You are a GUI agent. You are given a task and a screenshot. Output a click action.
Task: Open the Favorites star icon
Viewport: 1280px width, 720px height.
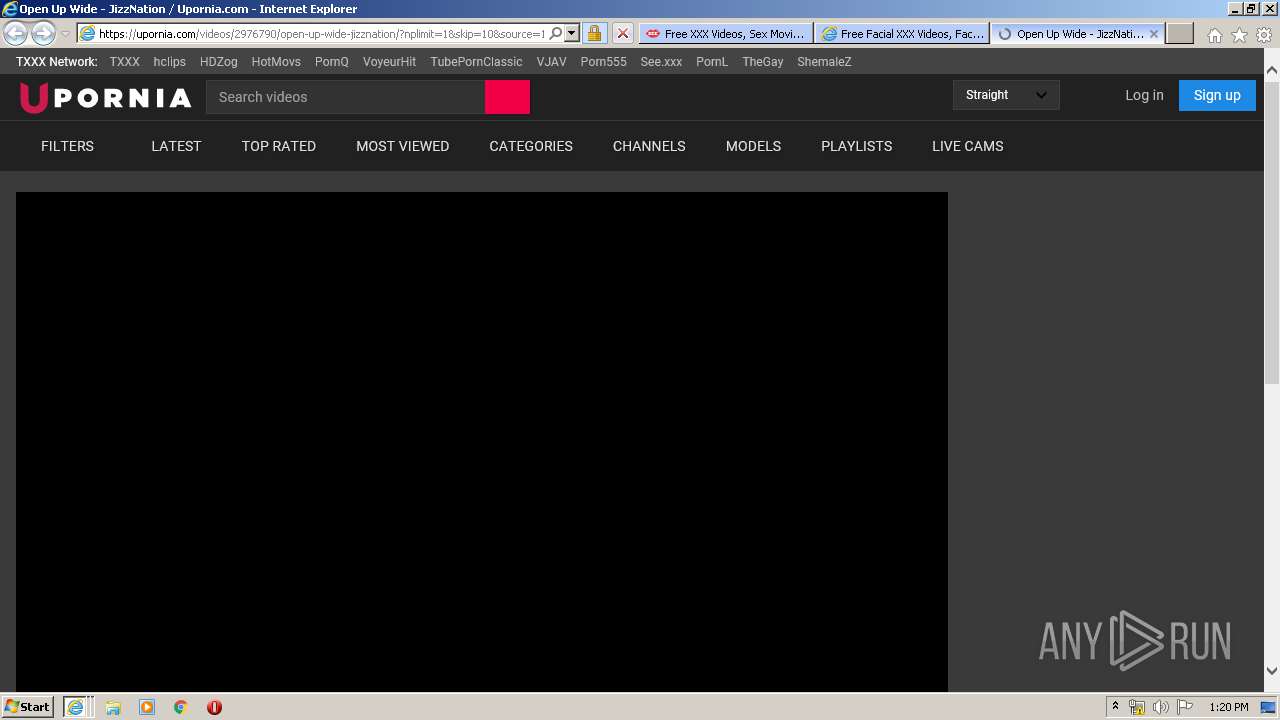coord(1239,35)
